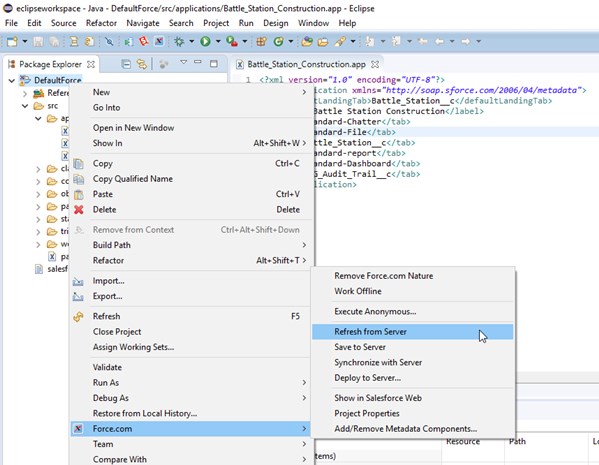Click the Run External Tools icon

click(x=232, y=41)
